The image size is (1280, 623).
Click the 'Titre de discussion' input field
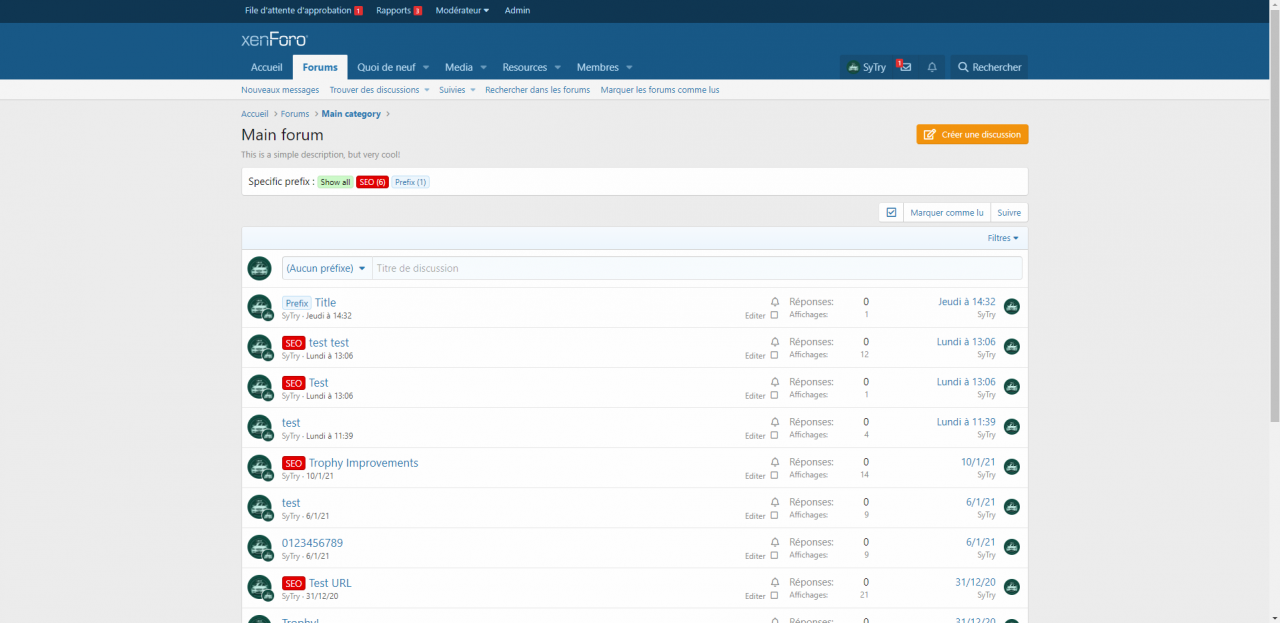pyautogui.click(x=697, y=268)
